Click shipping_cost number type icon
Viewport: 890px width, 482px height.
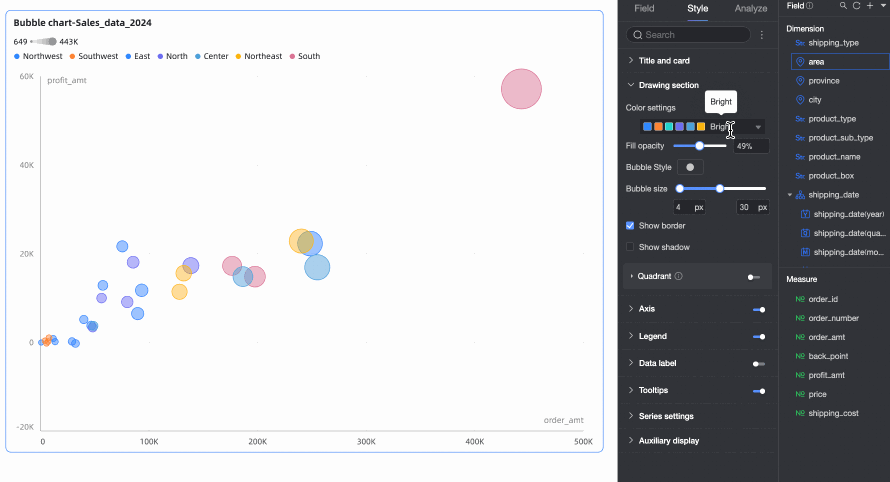pyautogui.click(x=800, y=413)
